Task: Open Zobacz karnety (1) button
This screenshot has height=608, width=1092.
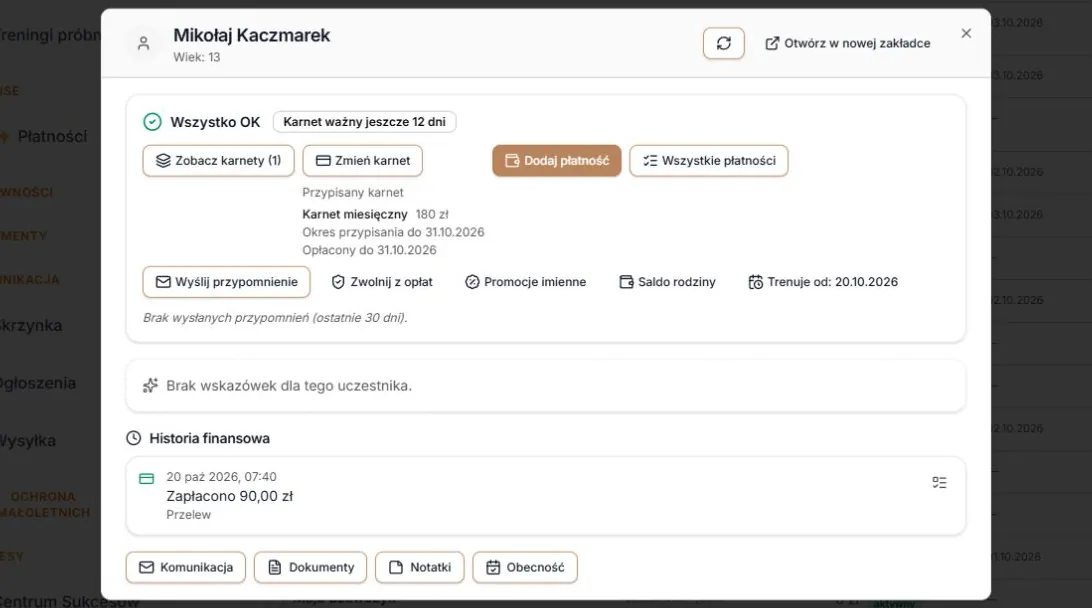Action: tap(219, 161)
